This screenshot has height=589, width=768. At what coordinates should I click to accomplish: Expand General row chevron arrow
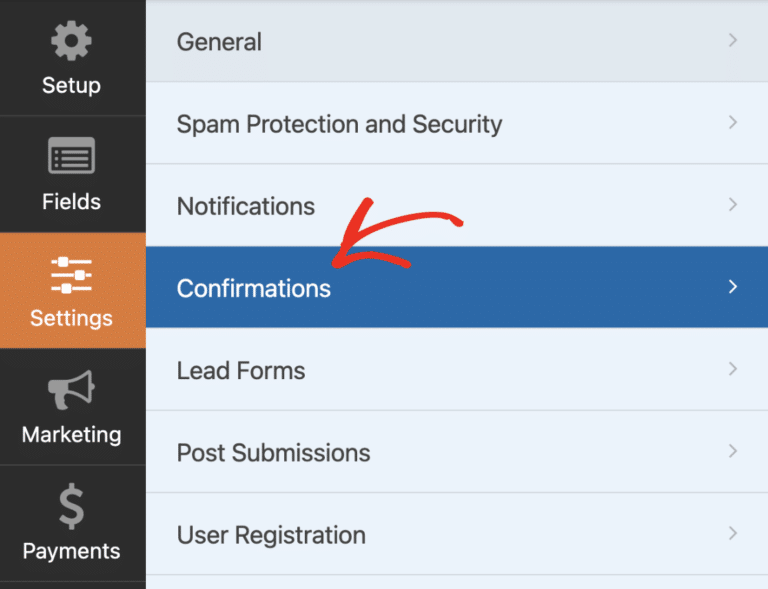tap(733, 41)
